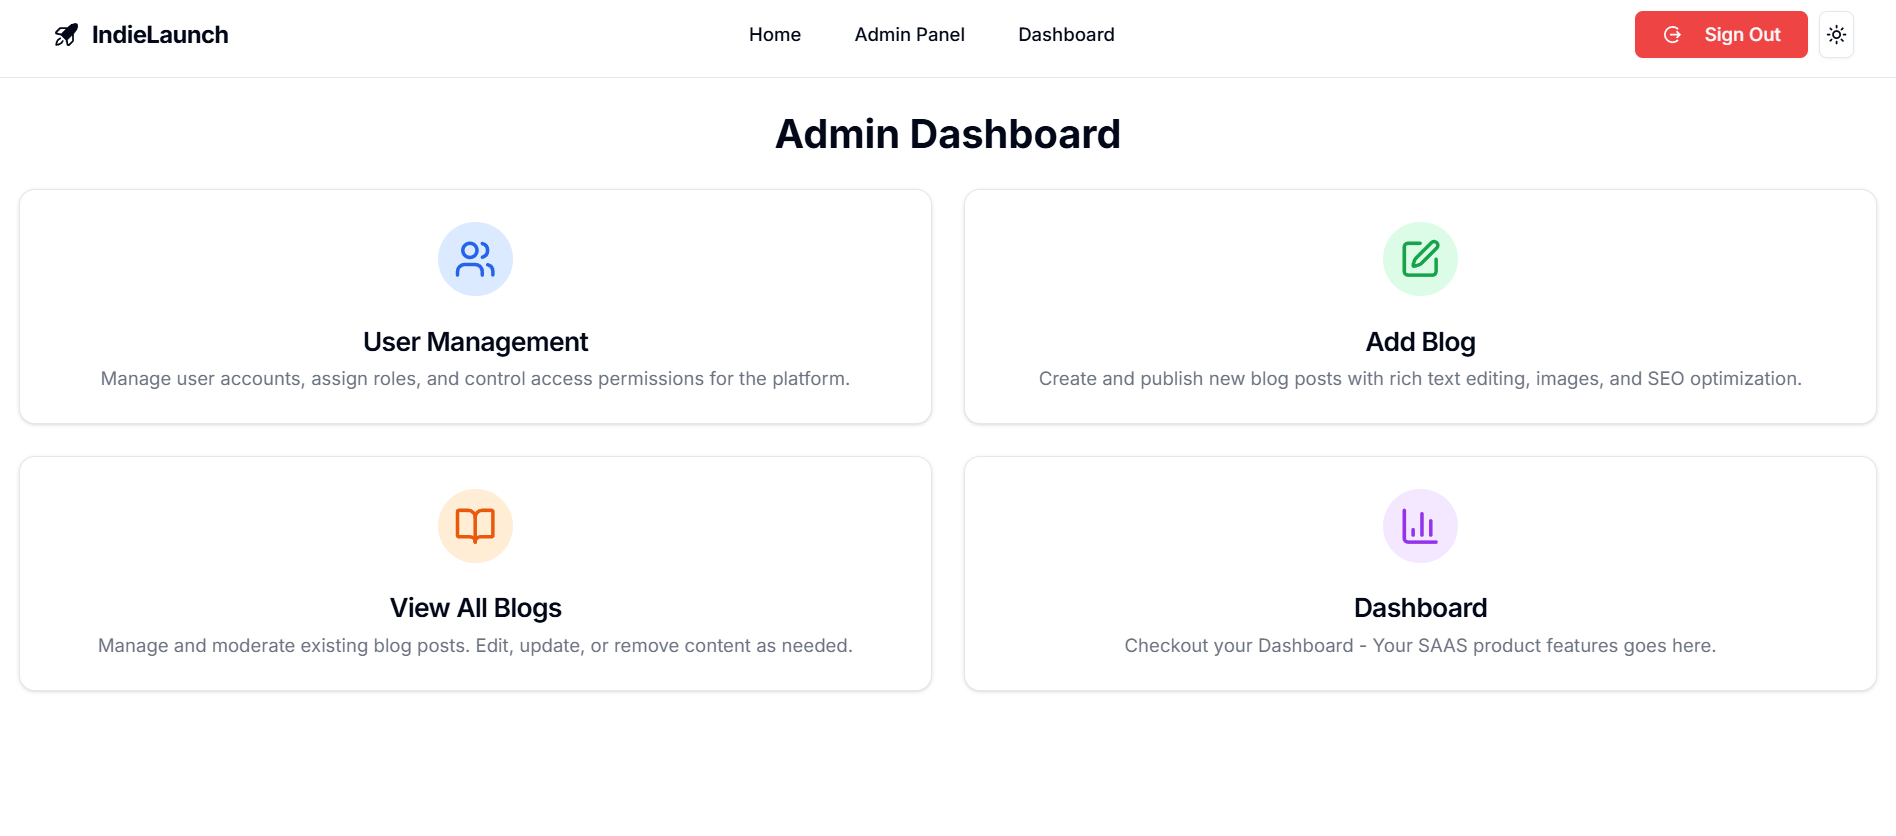Click the View All Blogs description text
Screen dimensions: 1896x836
pos(475,646)
